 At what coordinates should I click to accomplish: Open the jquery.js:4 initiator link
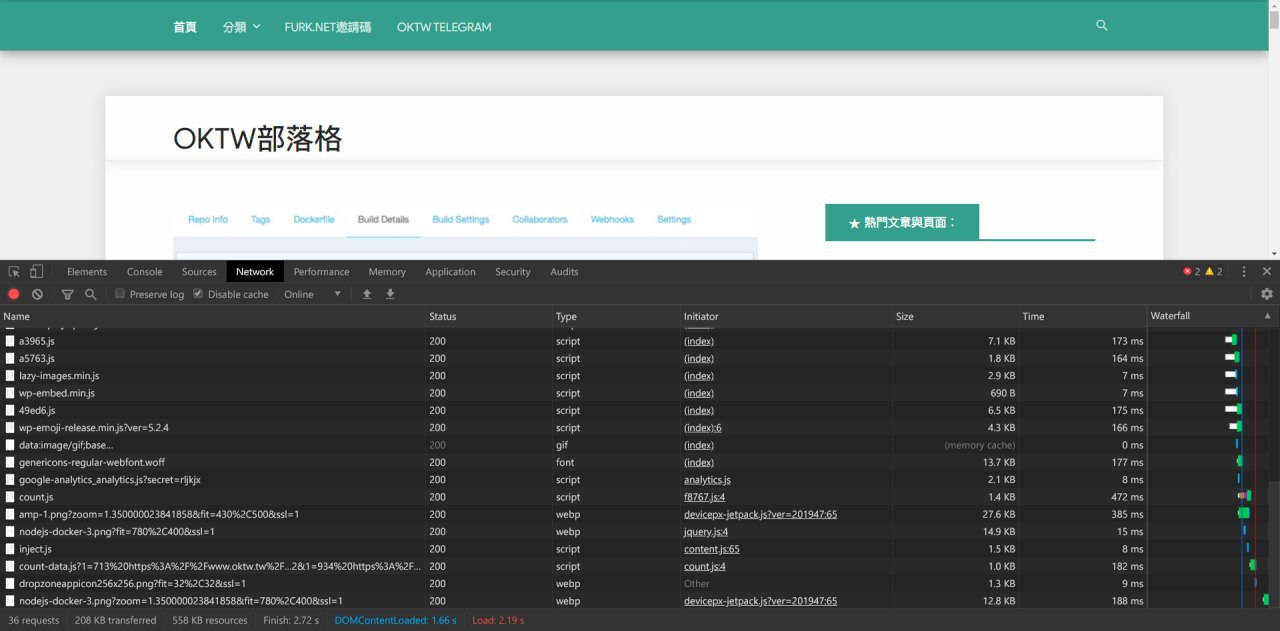coord(706,532)
